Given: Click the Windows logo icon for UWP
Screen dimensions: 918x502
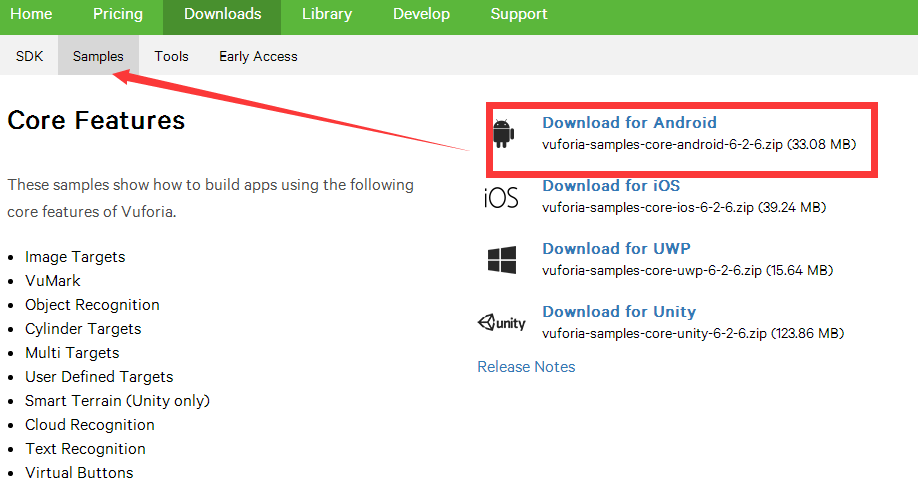Looking at the screenshot, I should pos(502,259).
